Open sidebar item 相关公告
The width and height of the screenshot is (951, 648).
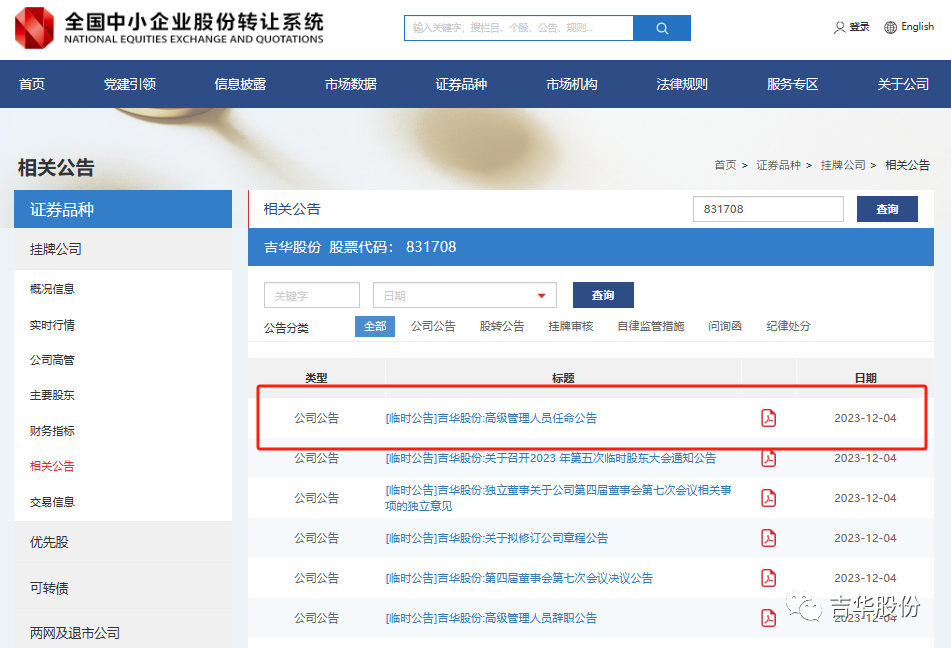click(x=52, y=467)
